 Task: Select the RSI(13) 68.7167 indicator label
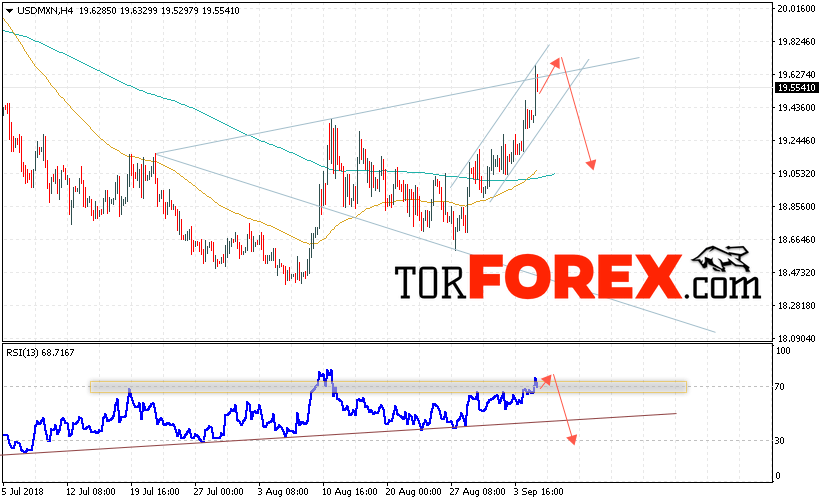click(x=40, y=353)
